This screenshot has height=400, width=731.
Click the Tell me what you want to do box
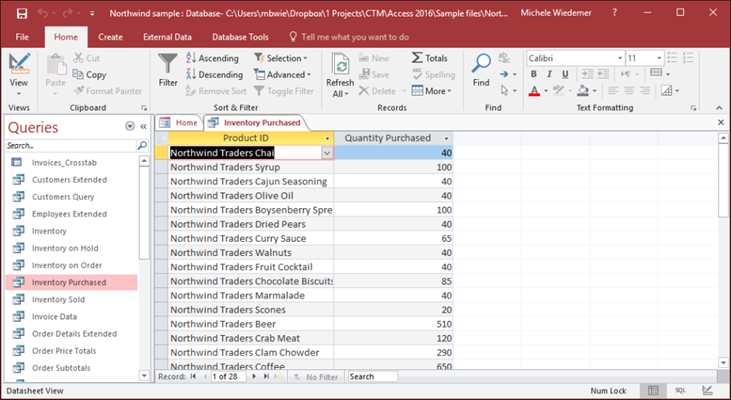349,37
